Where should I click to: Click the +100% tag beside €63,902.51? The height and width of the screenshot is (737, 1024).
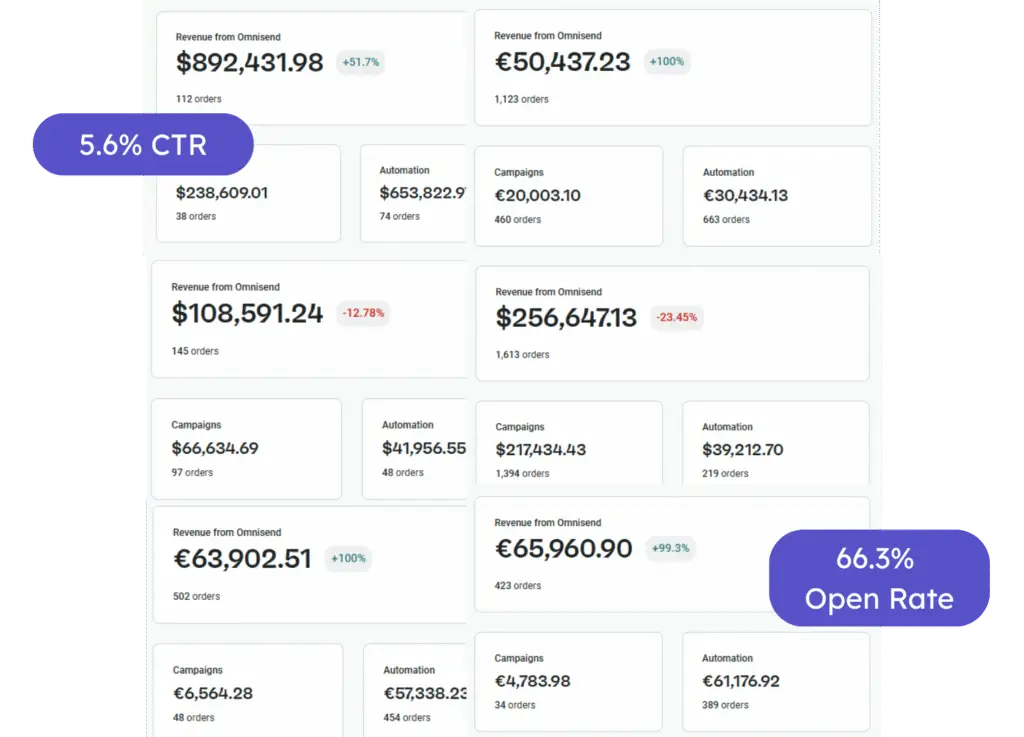(348, 559)
